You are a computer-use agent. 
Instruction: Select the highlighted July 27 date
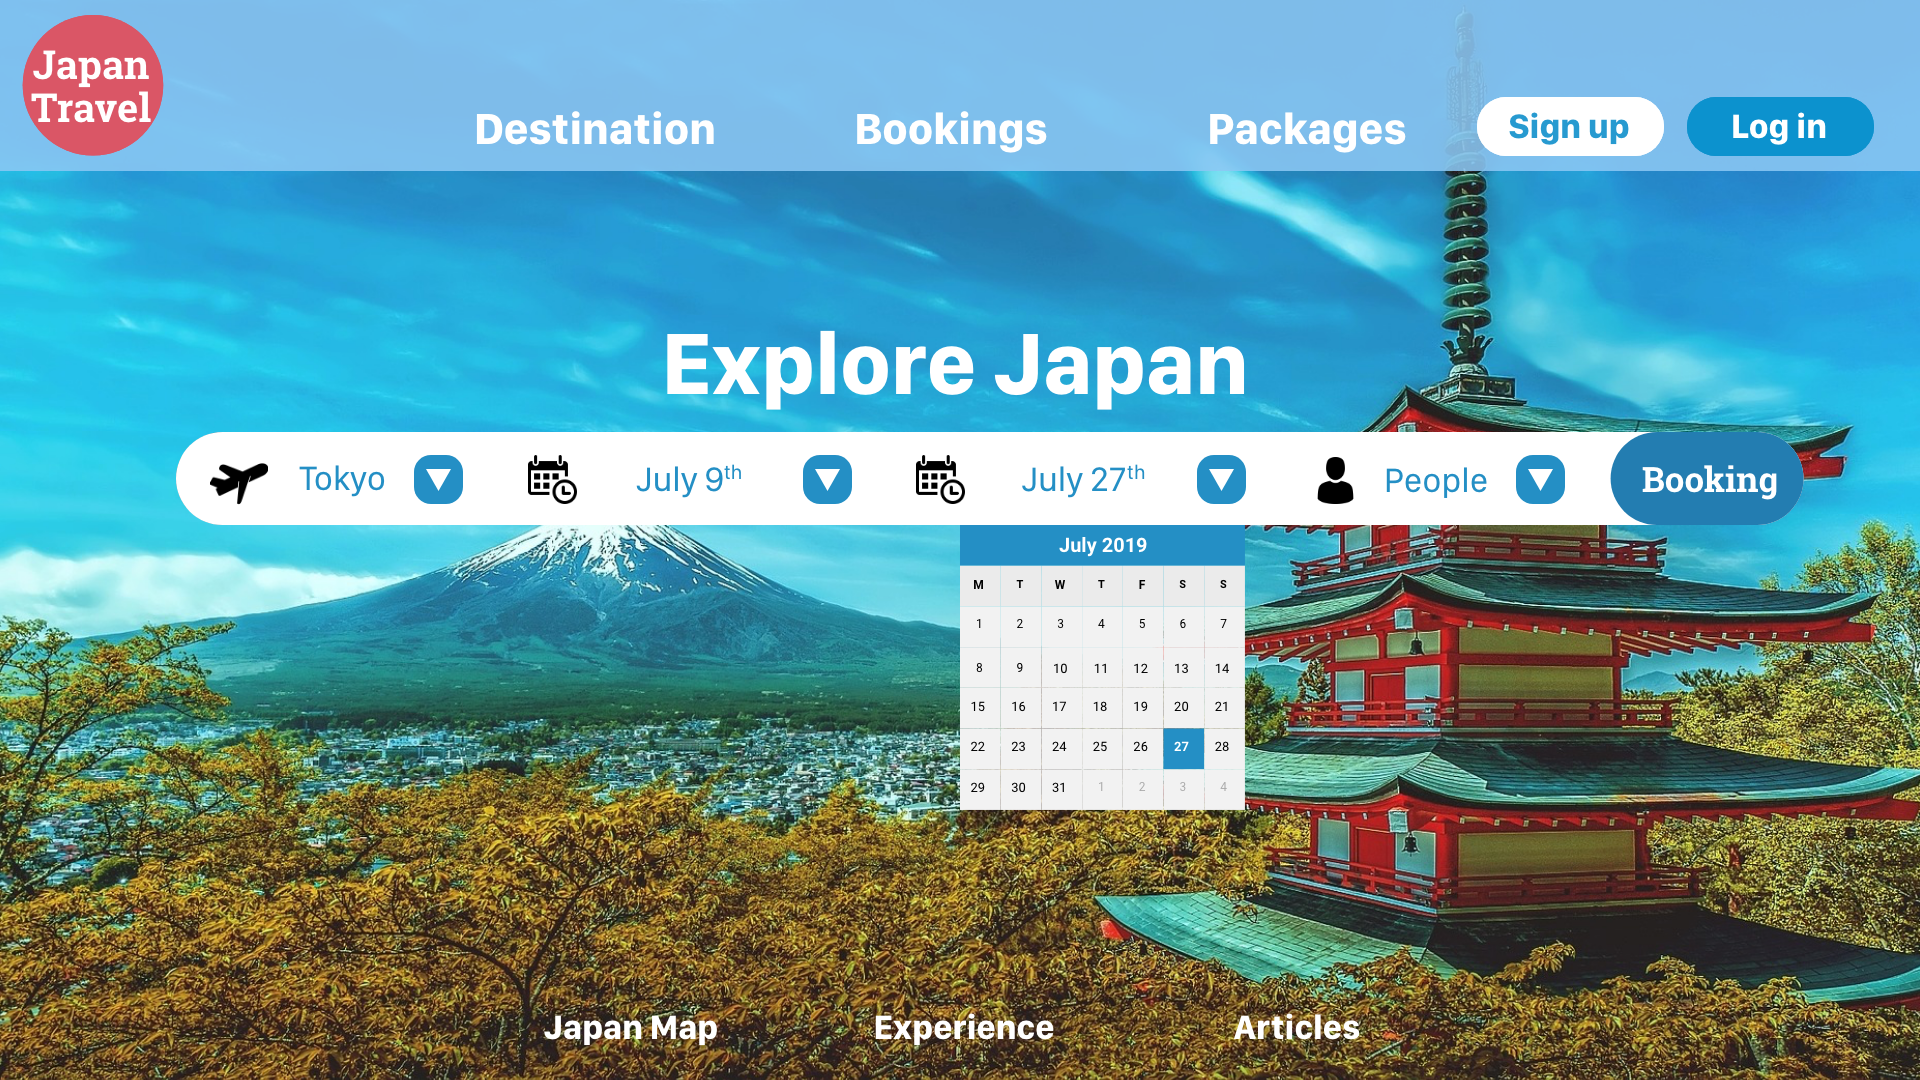point(1183,747)
